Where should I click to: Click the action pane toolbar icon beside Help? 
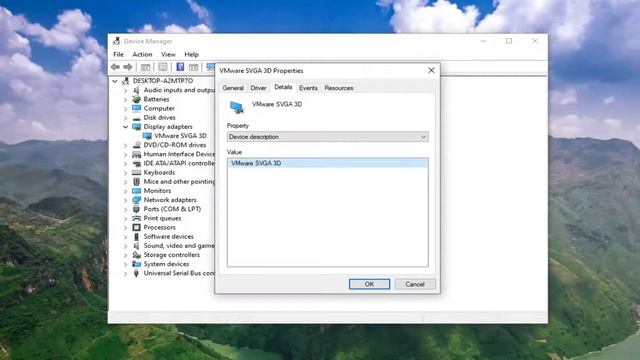point(193,67)
